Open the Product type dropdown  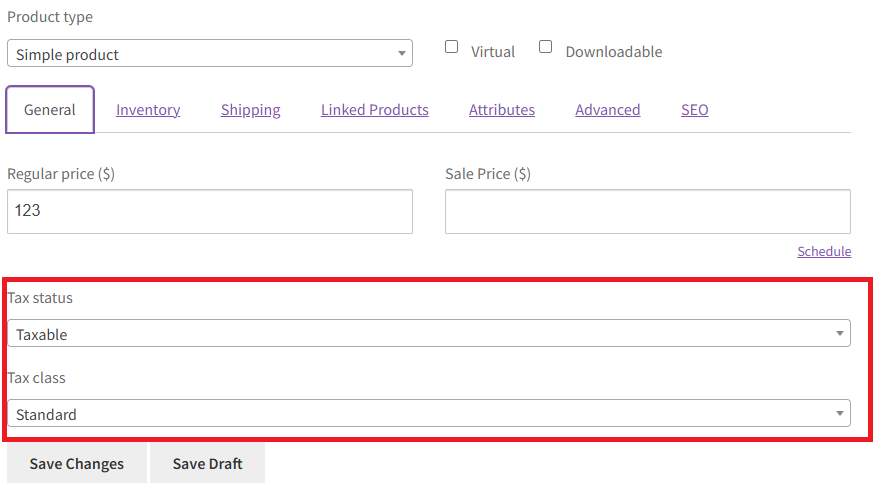pos(210,54)
